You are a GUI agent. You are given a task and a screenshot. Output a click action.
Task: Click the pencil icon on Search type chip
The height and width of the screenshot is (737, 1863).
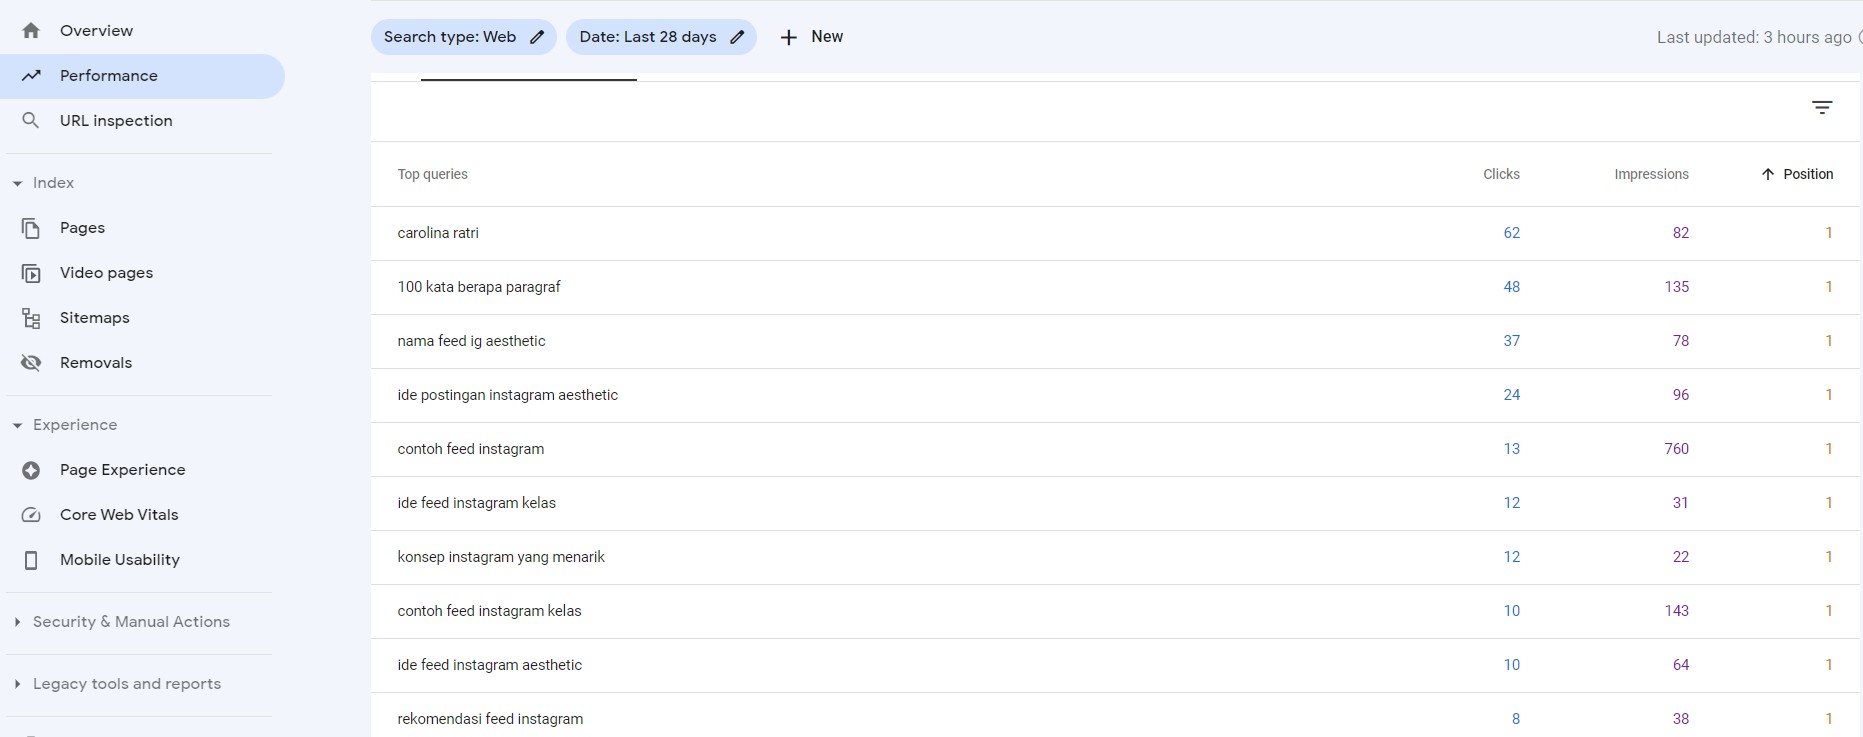point(537,37)
